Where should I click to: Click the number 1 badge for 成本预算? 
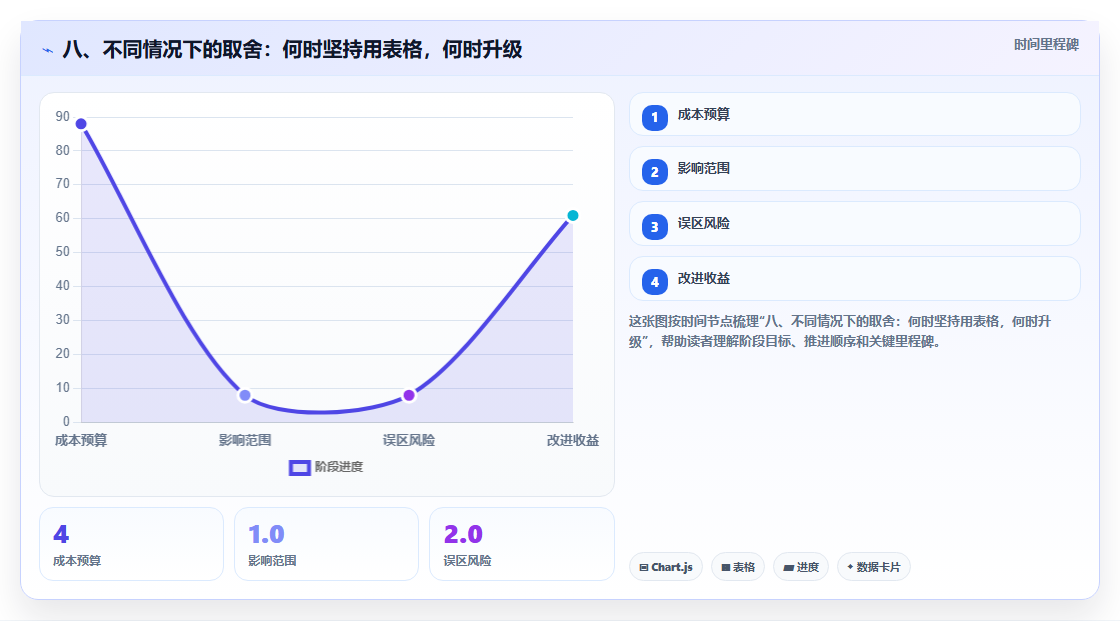coord(654,117)
